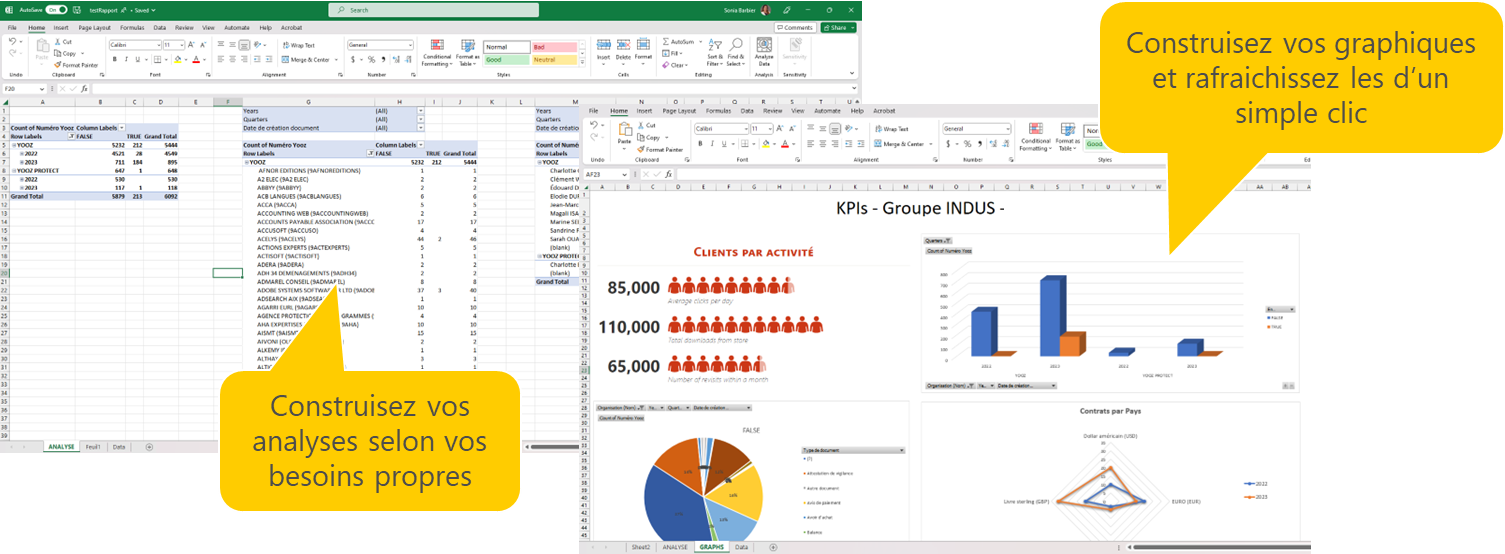
Task: Select the Good cell style in back window
Action: 507,60
